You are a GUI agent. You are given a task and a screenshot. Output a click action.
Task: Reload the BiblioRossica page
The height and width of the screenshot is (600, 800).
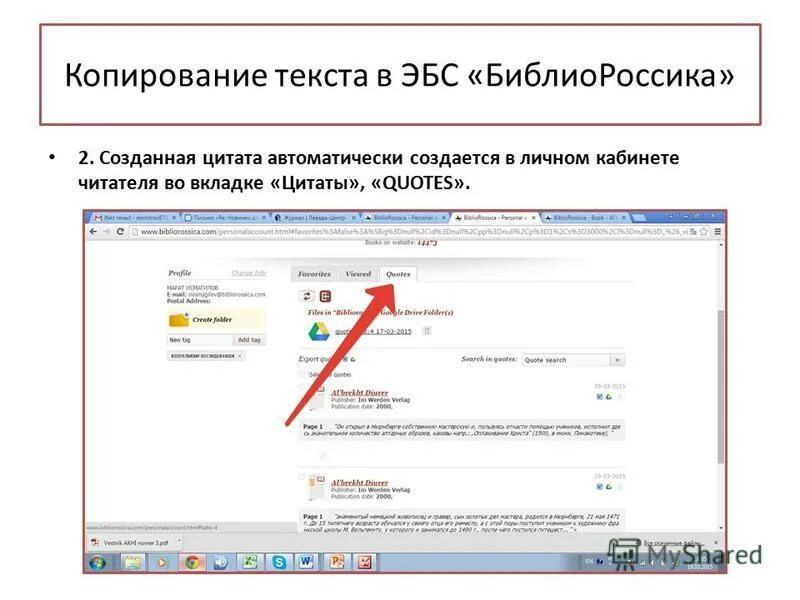(x=120, y=232)
